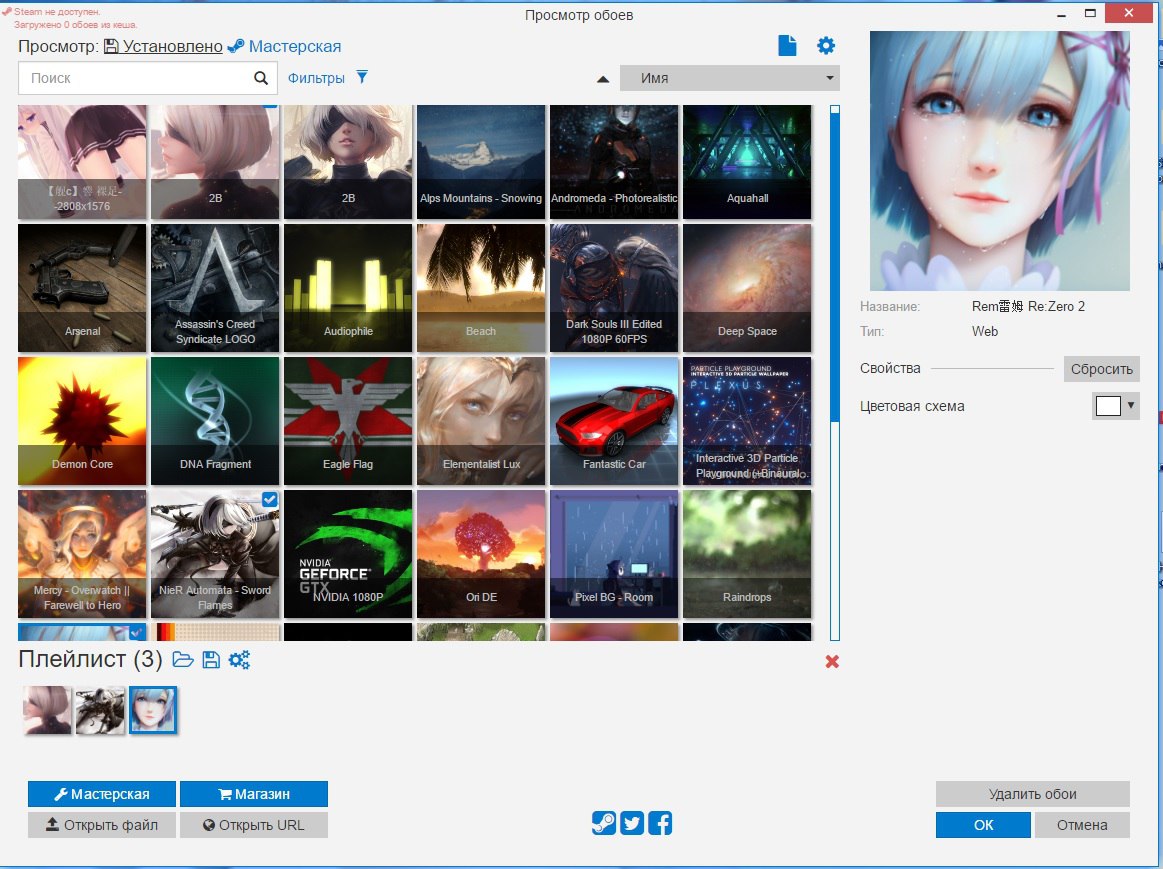Reset properties with the Сбросить button
1163x869 pixels.
click(x=1101, y=369)
